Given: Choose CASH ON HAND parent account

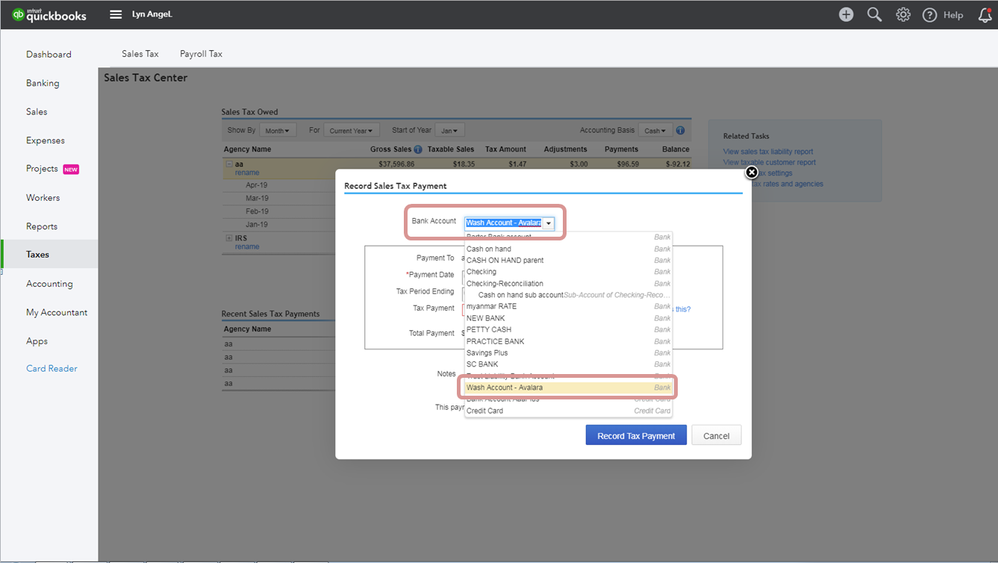Looking at the screenshot, I should tap(568, 260).
